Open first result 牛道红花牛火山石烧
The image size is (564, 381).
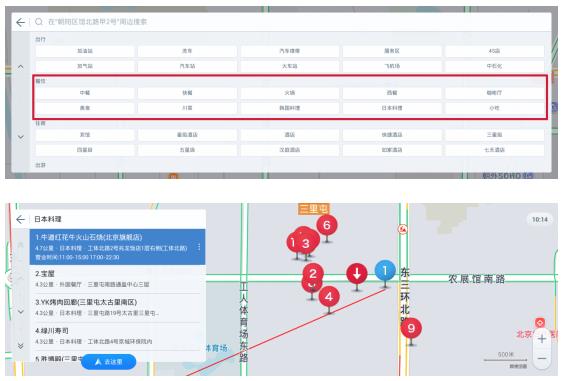point(117,247)
